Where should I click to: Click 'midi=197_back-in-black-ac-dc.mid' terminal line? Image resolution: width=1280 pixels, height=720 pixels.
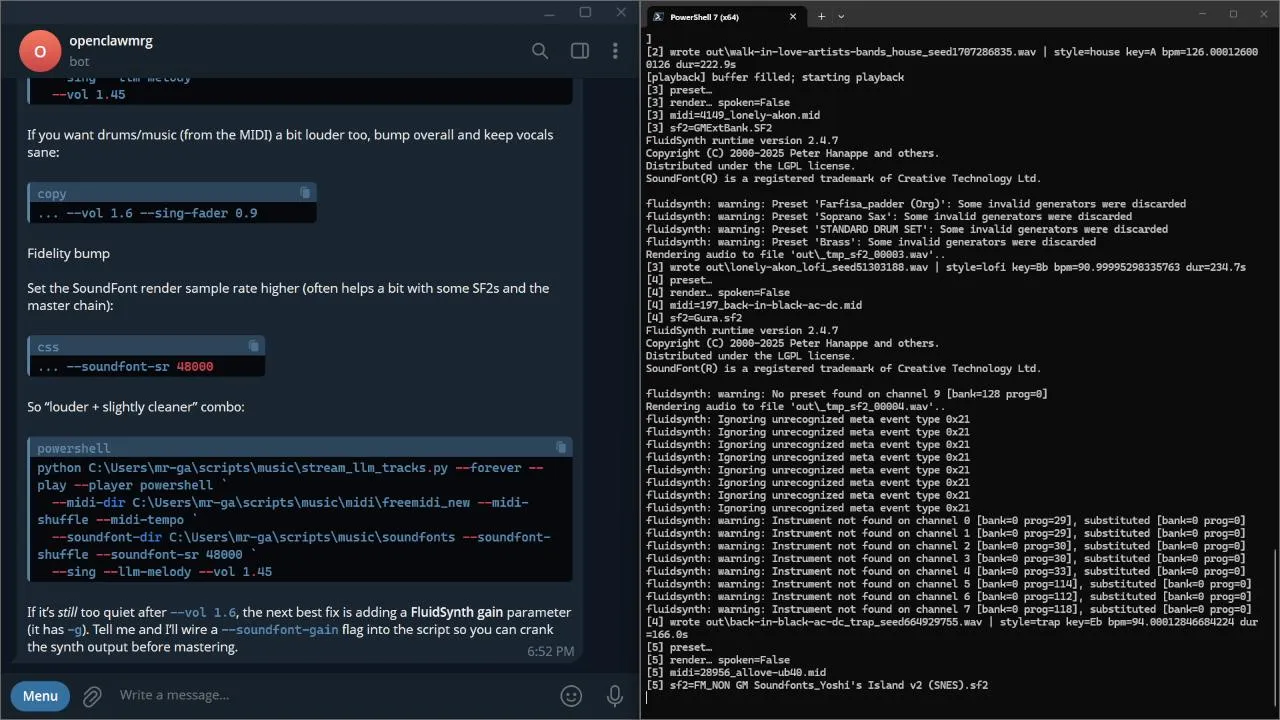[754, 305]
